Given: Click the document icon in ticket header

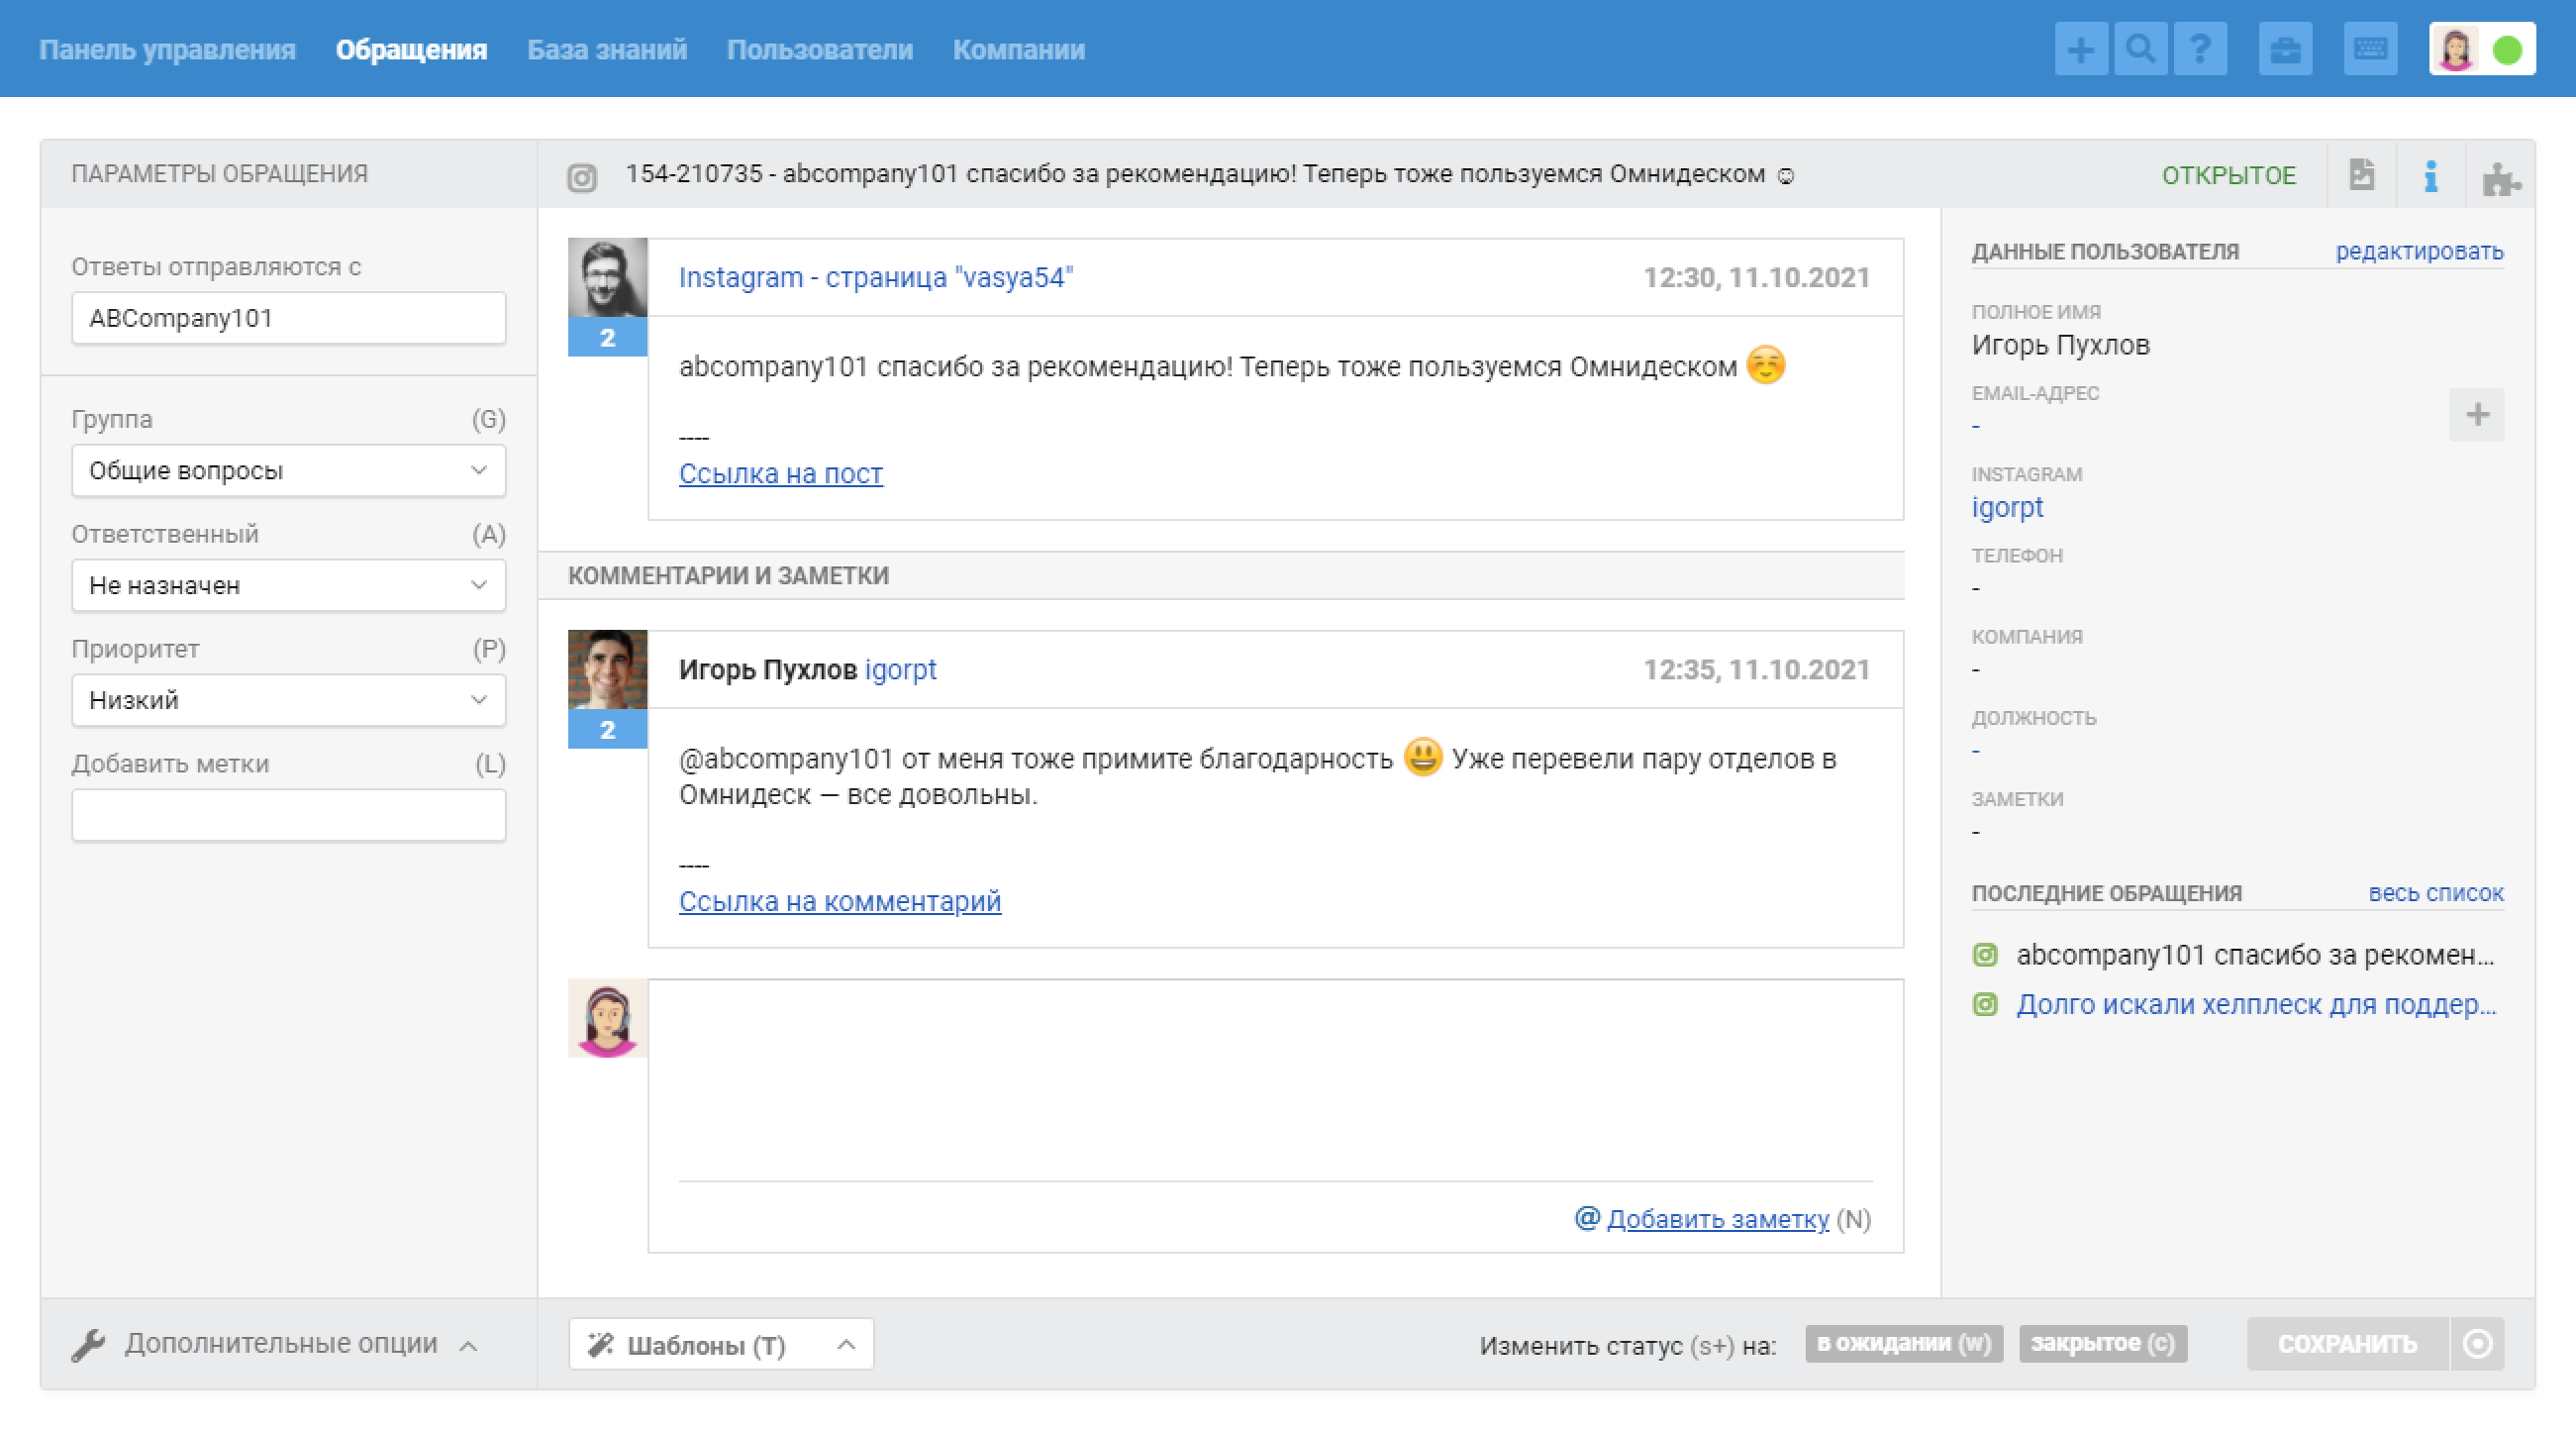Looking at the screenshot, I should tap(2361, 174).
